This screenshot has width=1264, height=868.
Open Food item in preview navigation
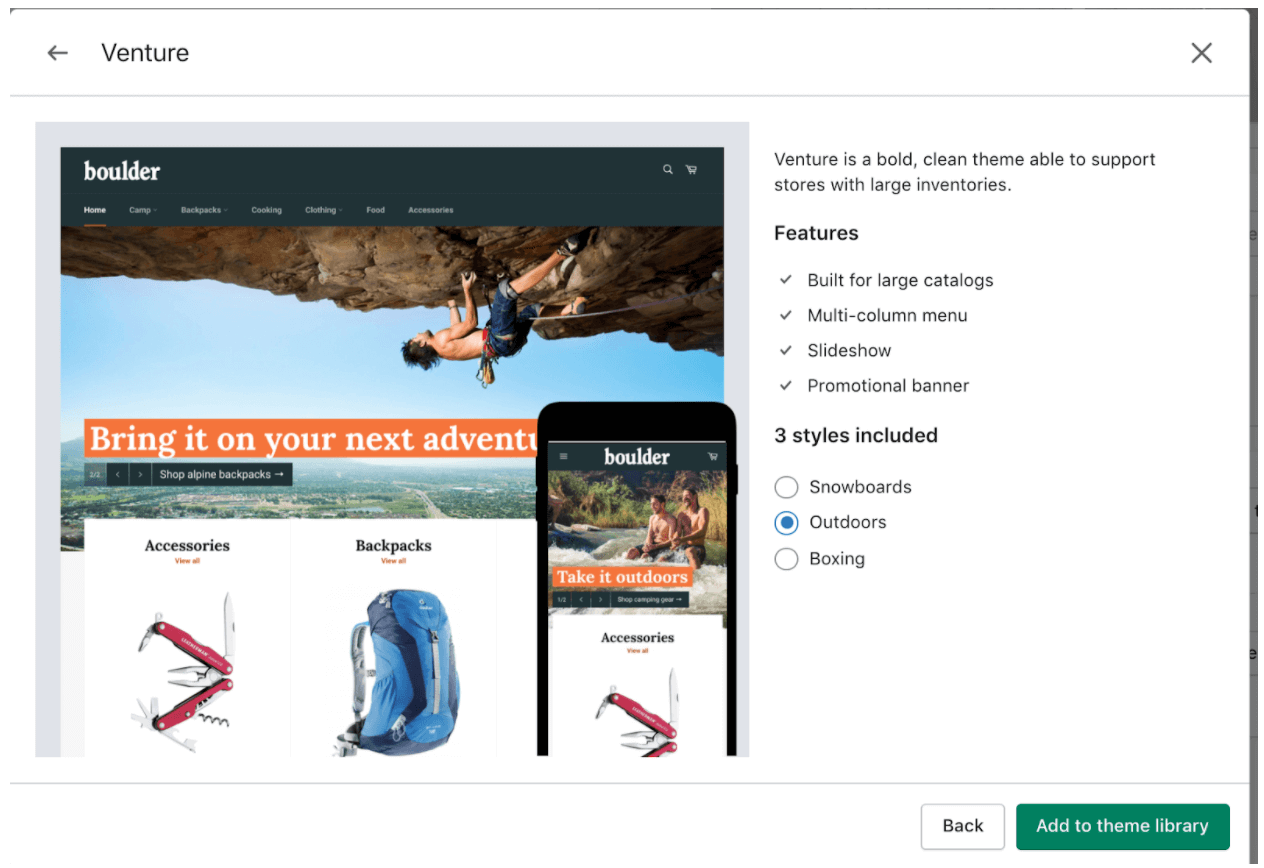pos(375,210)
